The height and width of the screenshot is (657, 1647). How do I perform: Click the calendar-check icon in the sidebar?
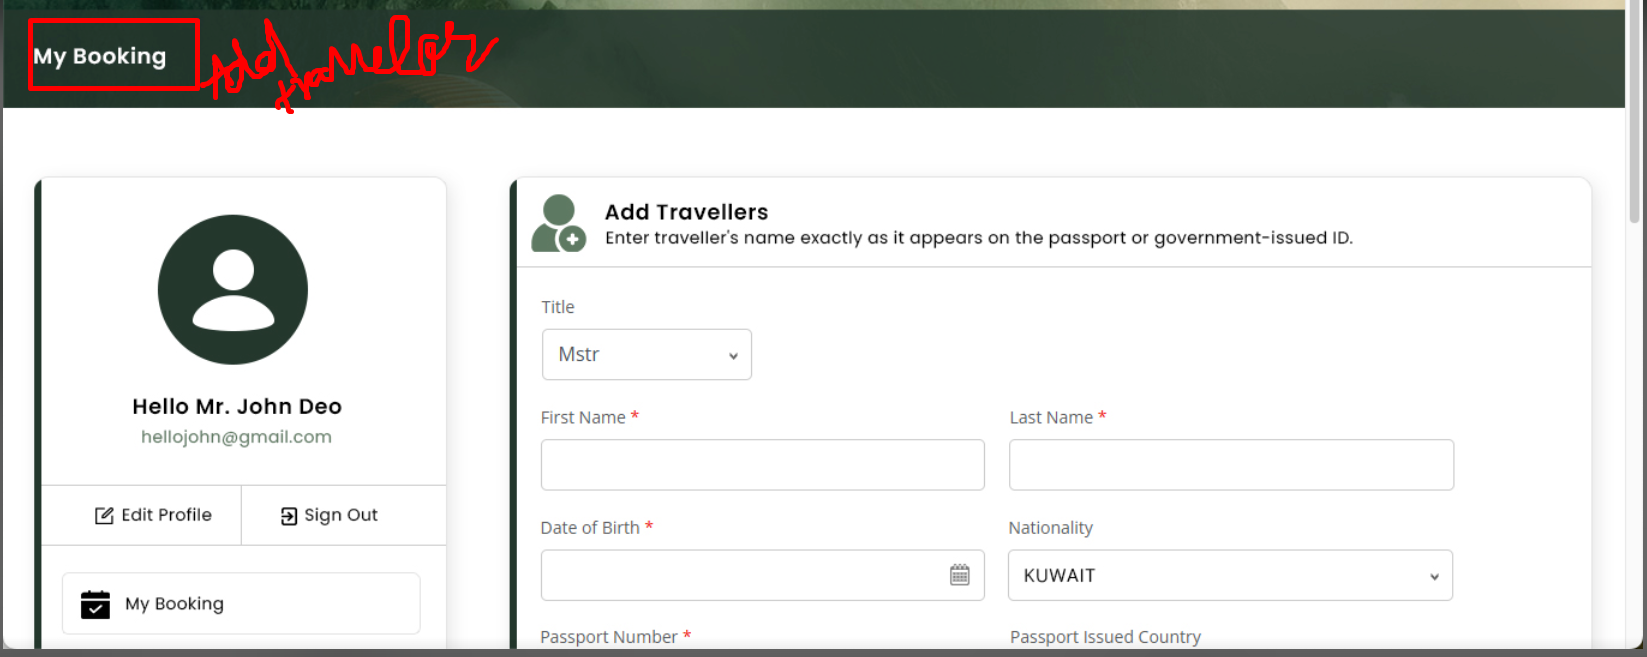(95, 604)
